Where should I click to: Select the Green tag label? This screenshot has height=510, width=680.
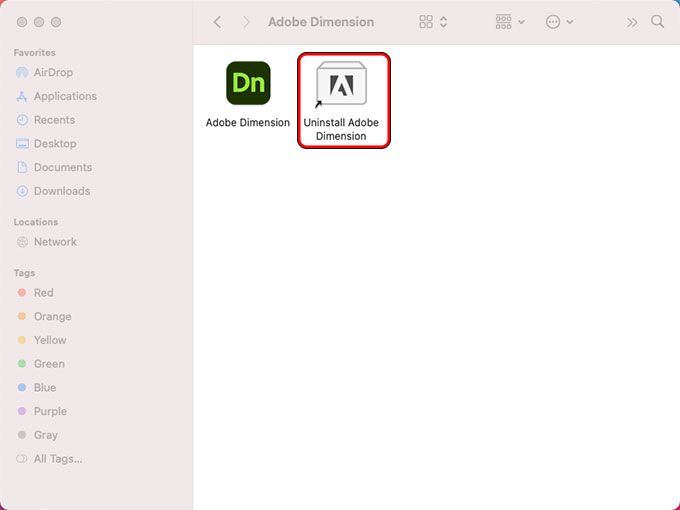tap(49, 364)
